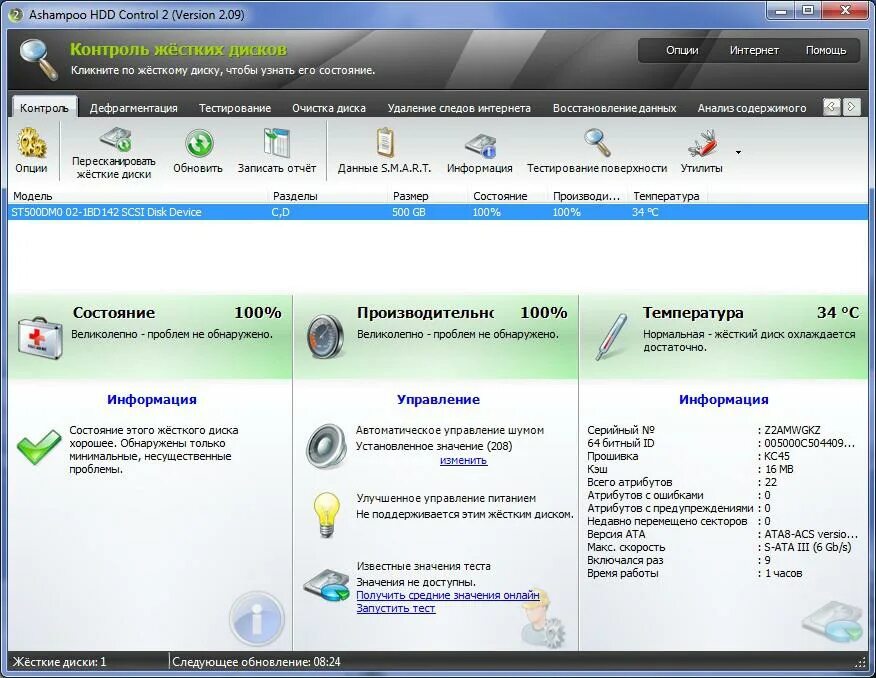The width and height of the screenshot is (876, 678).
Task: Click the Записать отчёт icon
Action: [277, 143]
